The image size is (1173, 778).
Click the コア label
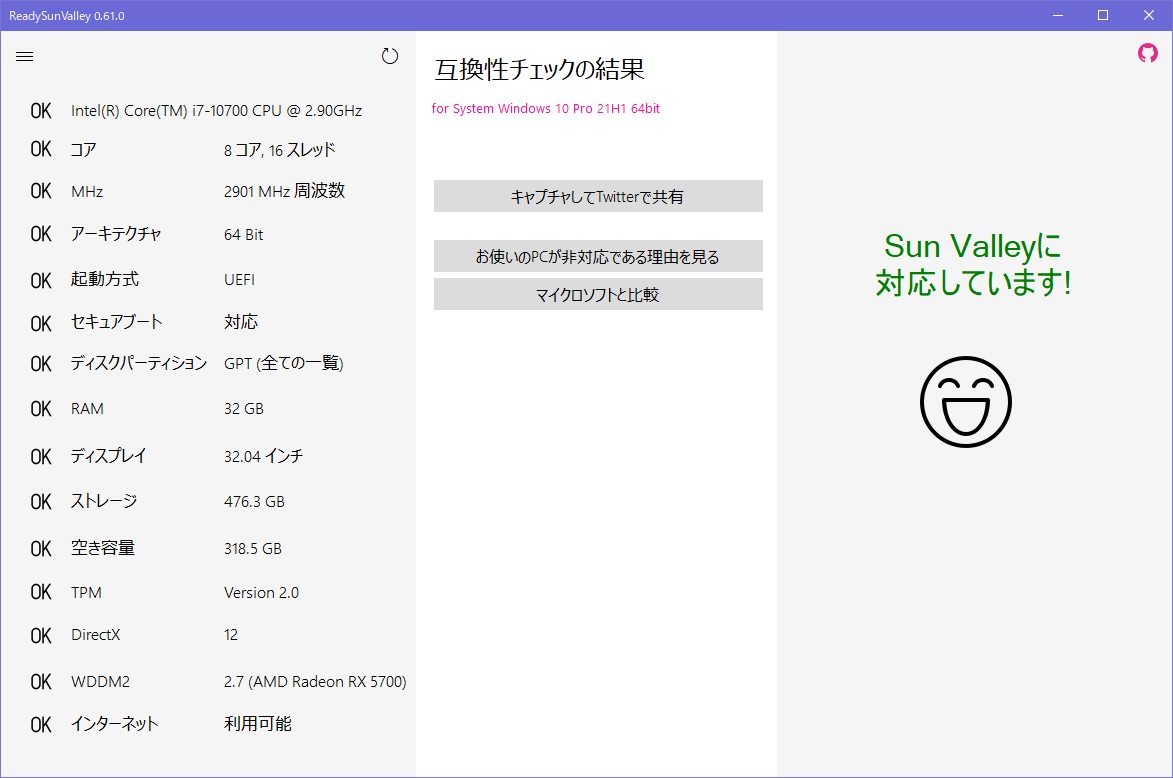84,150
